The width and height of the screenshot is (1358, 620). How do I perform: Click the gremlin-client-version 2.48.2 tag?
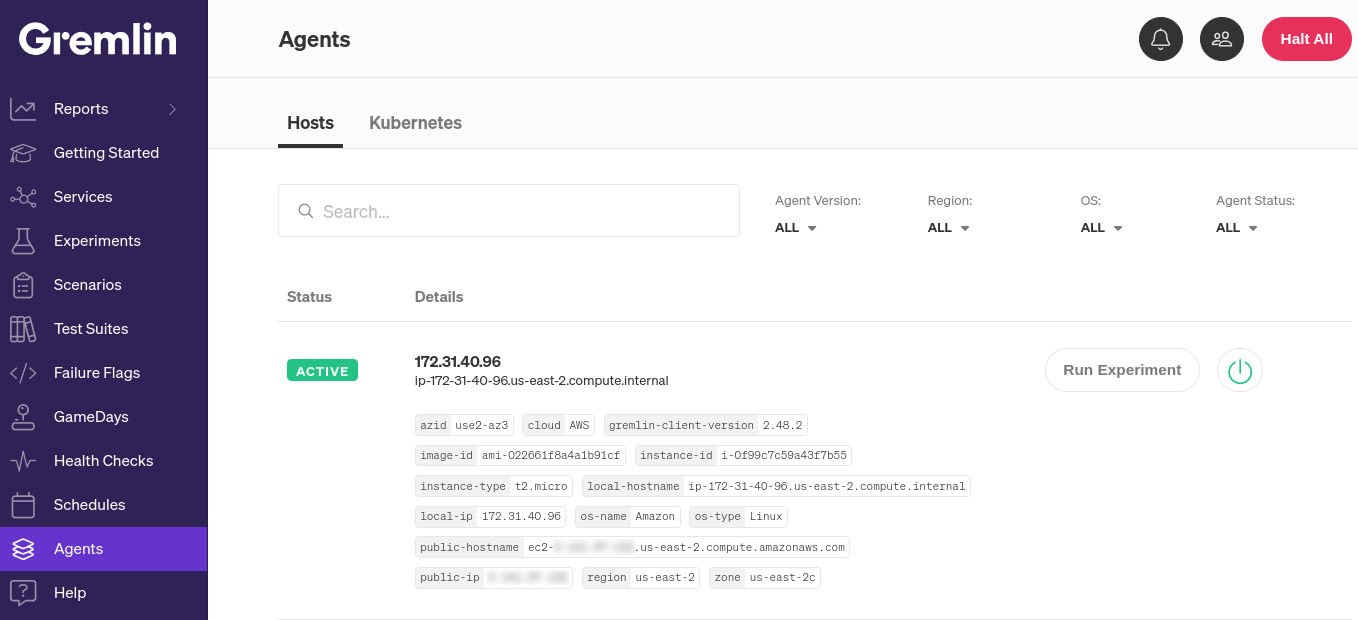(706, 425)
